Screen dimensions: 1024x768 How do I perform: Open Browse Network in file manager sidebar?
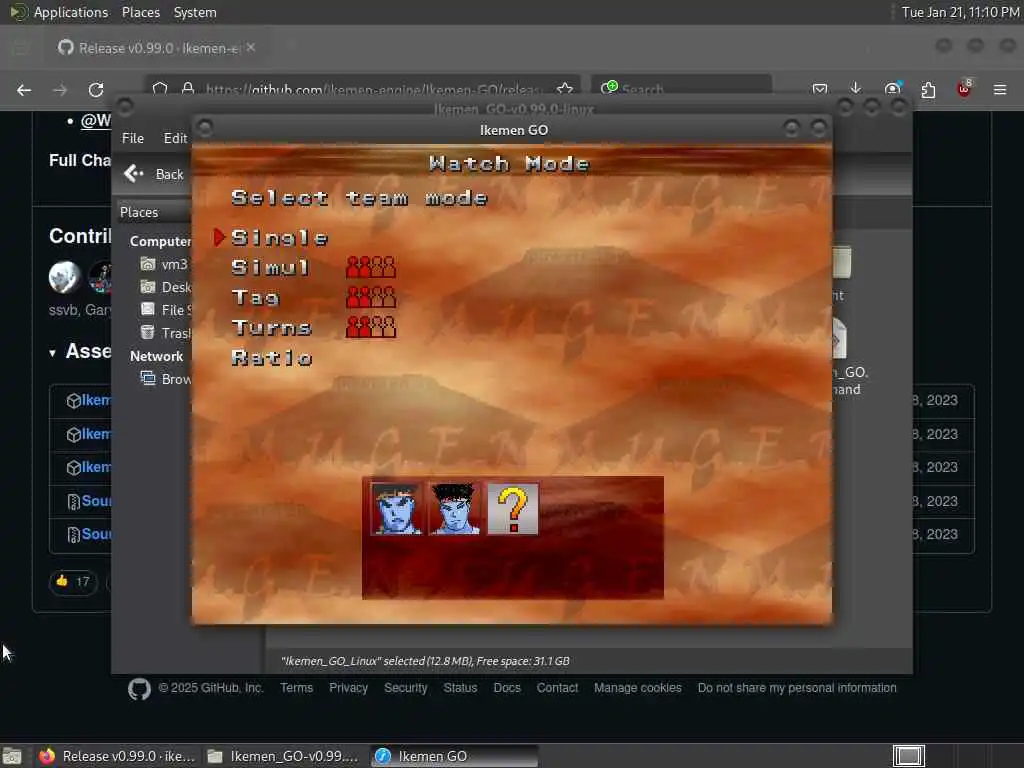pyautogui.click(x=166, y=379)
